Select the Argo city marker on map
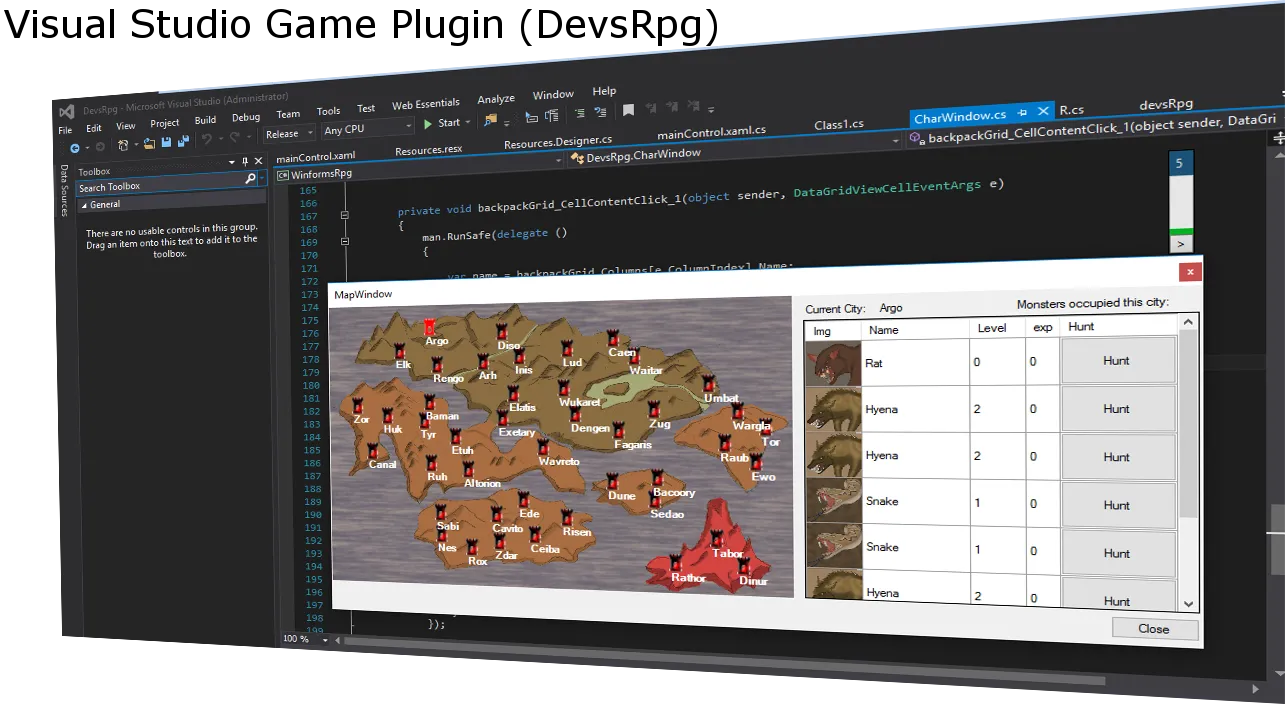The height and width of the screenshot is (704, 1285). pos(430,326)
